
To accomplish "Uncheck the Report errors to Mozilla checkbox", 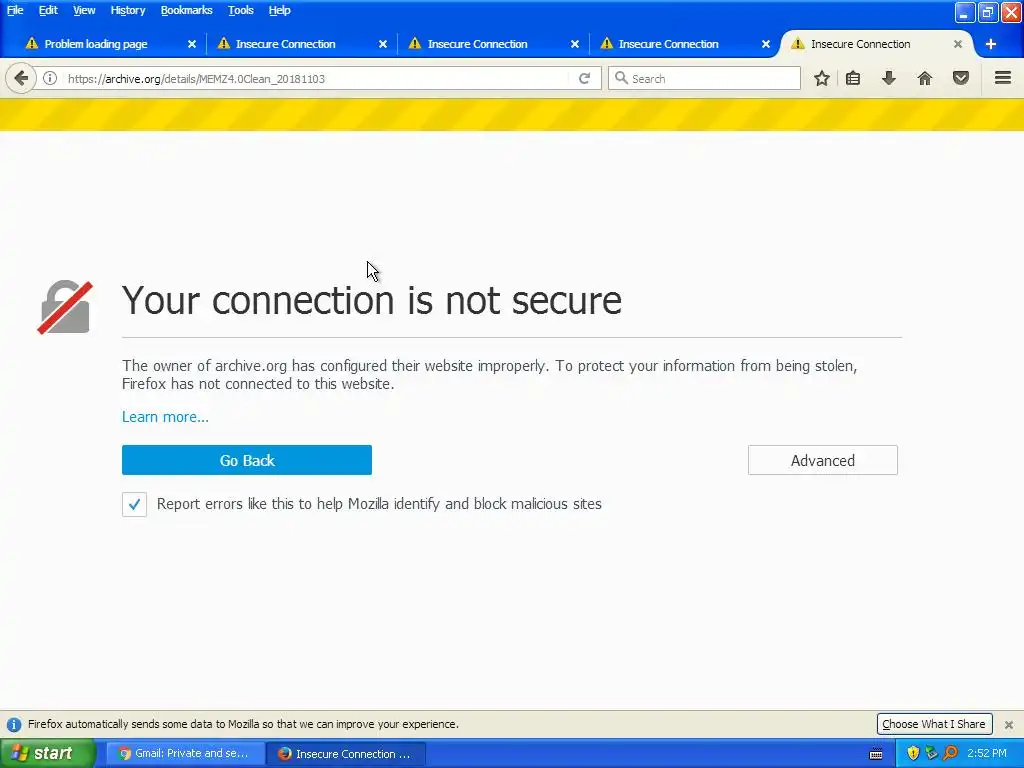I will pos(134,504).
